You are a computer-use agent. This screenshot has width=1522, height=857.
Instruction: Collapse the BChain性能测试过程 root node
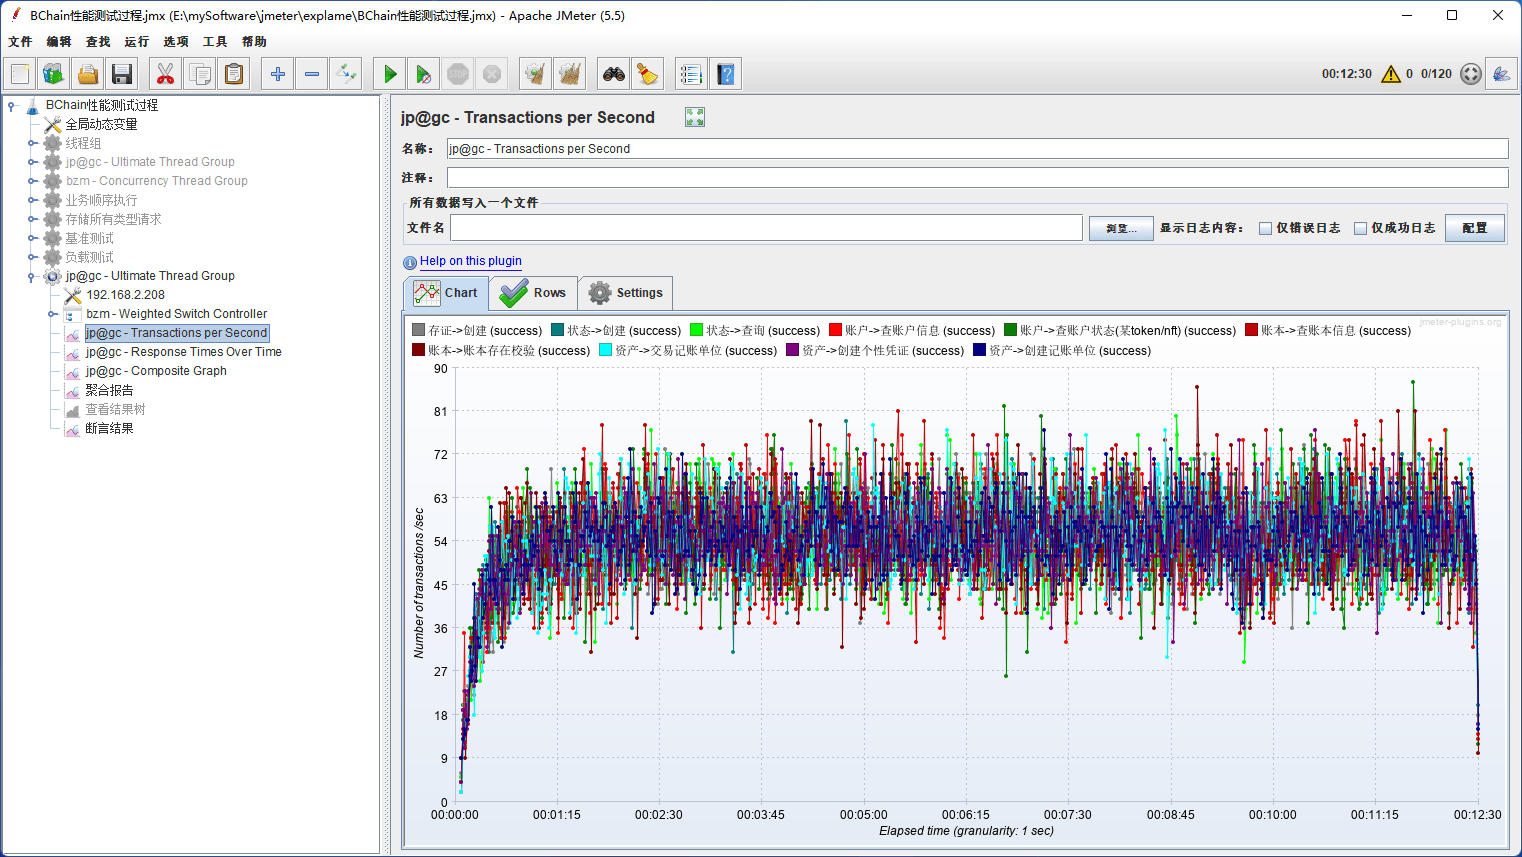[x=12, y=105]
